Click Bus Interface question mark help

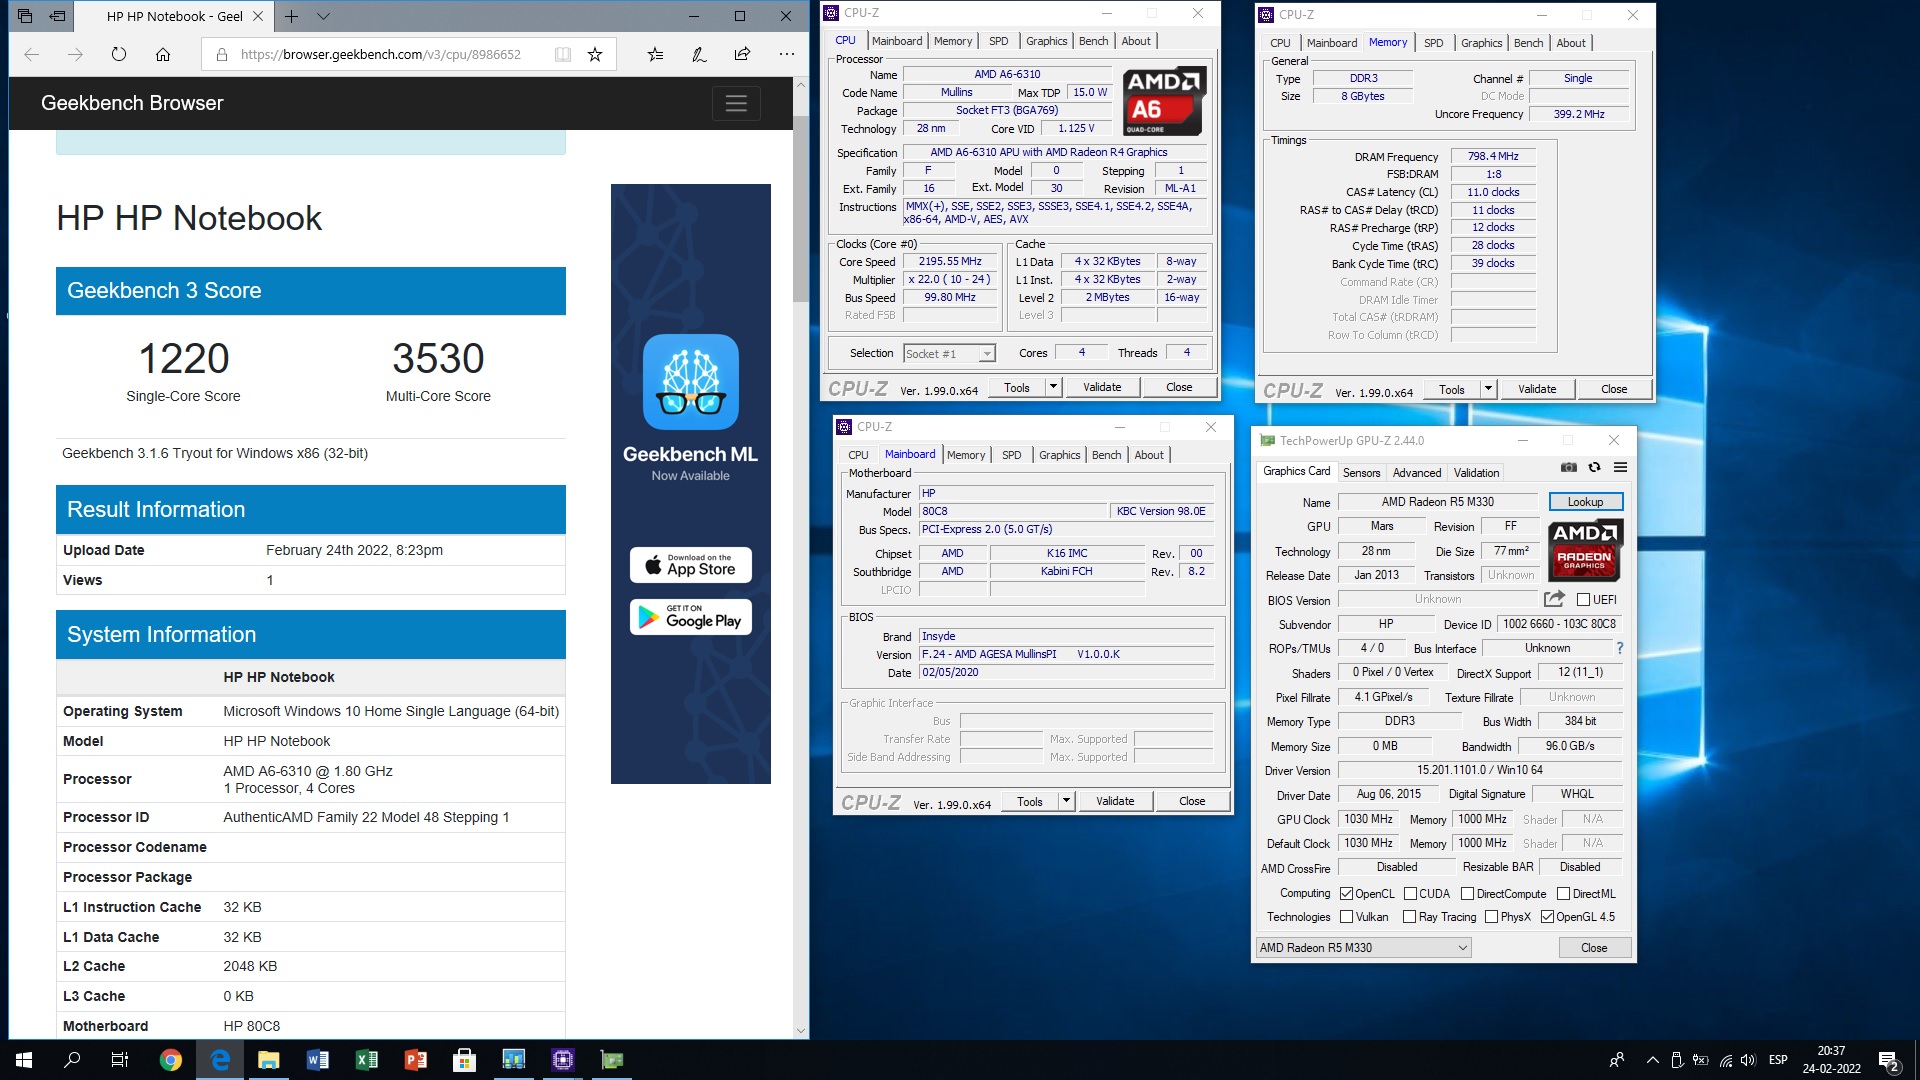pyautogui.click(x=1619, y=648)
